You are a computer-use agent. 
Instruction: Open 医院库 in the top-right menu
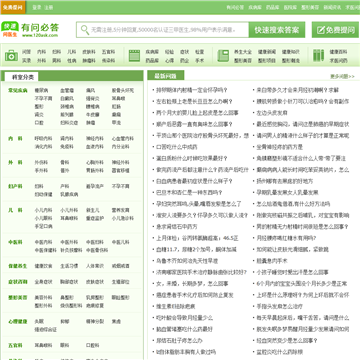[290, 7]
